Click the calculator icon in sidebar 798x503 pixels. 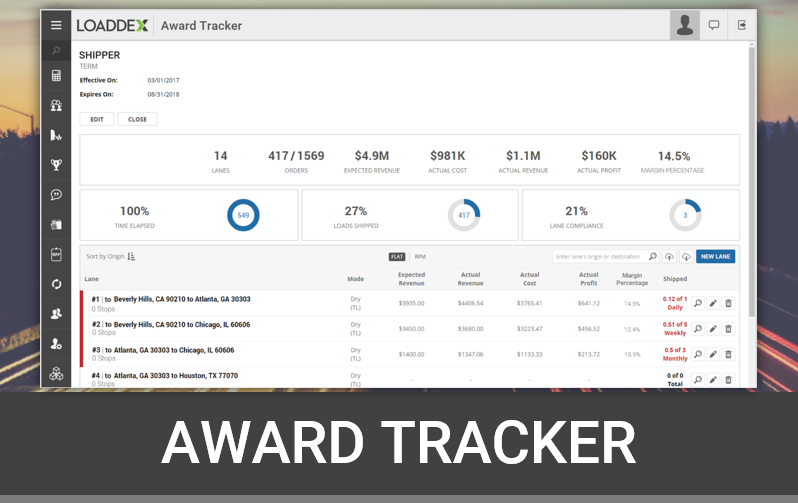pyautogui.click(x=56, y=75)
